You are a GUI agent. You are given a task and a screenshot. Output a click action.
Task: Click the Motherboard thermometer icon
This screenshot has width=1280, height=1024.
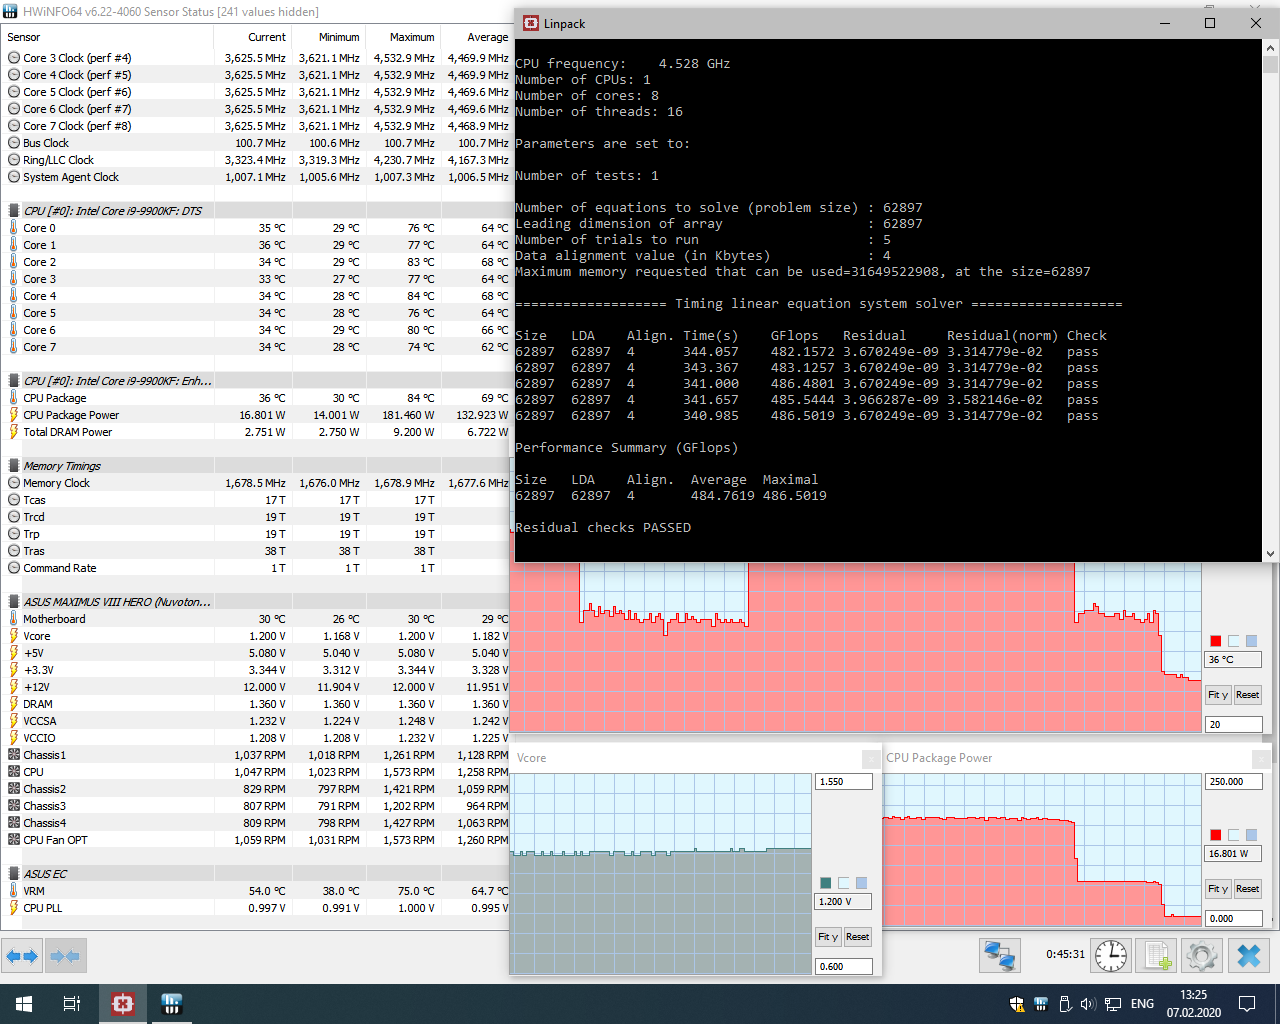click(14, 619)
